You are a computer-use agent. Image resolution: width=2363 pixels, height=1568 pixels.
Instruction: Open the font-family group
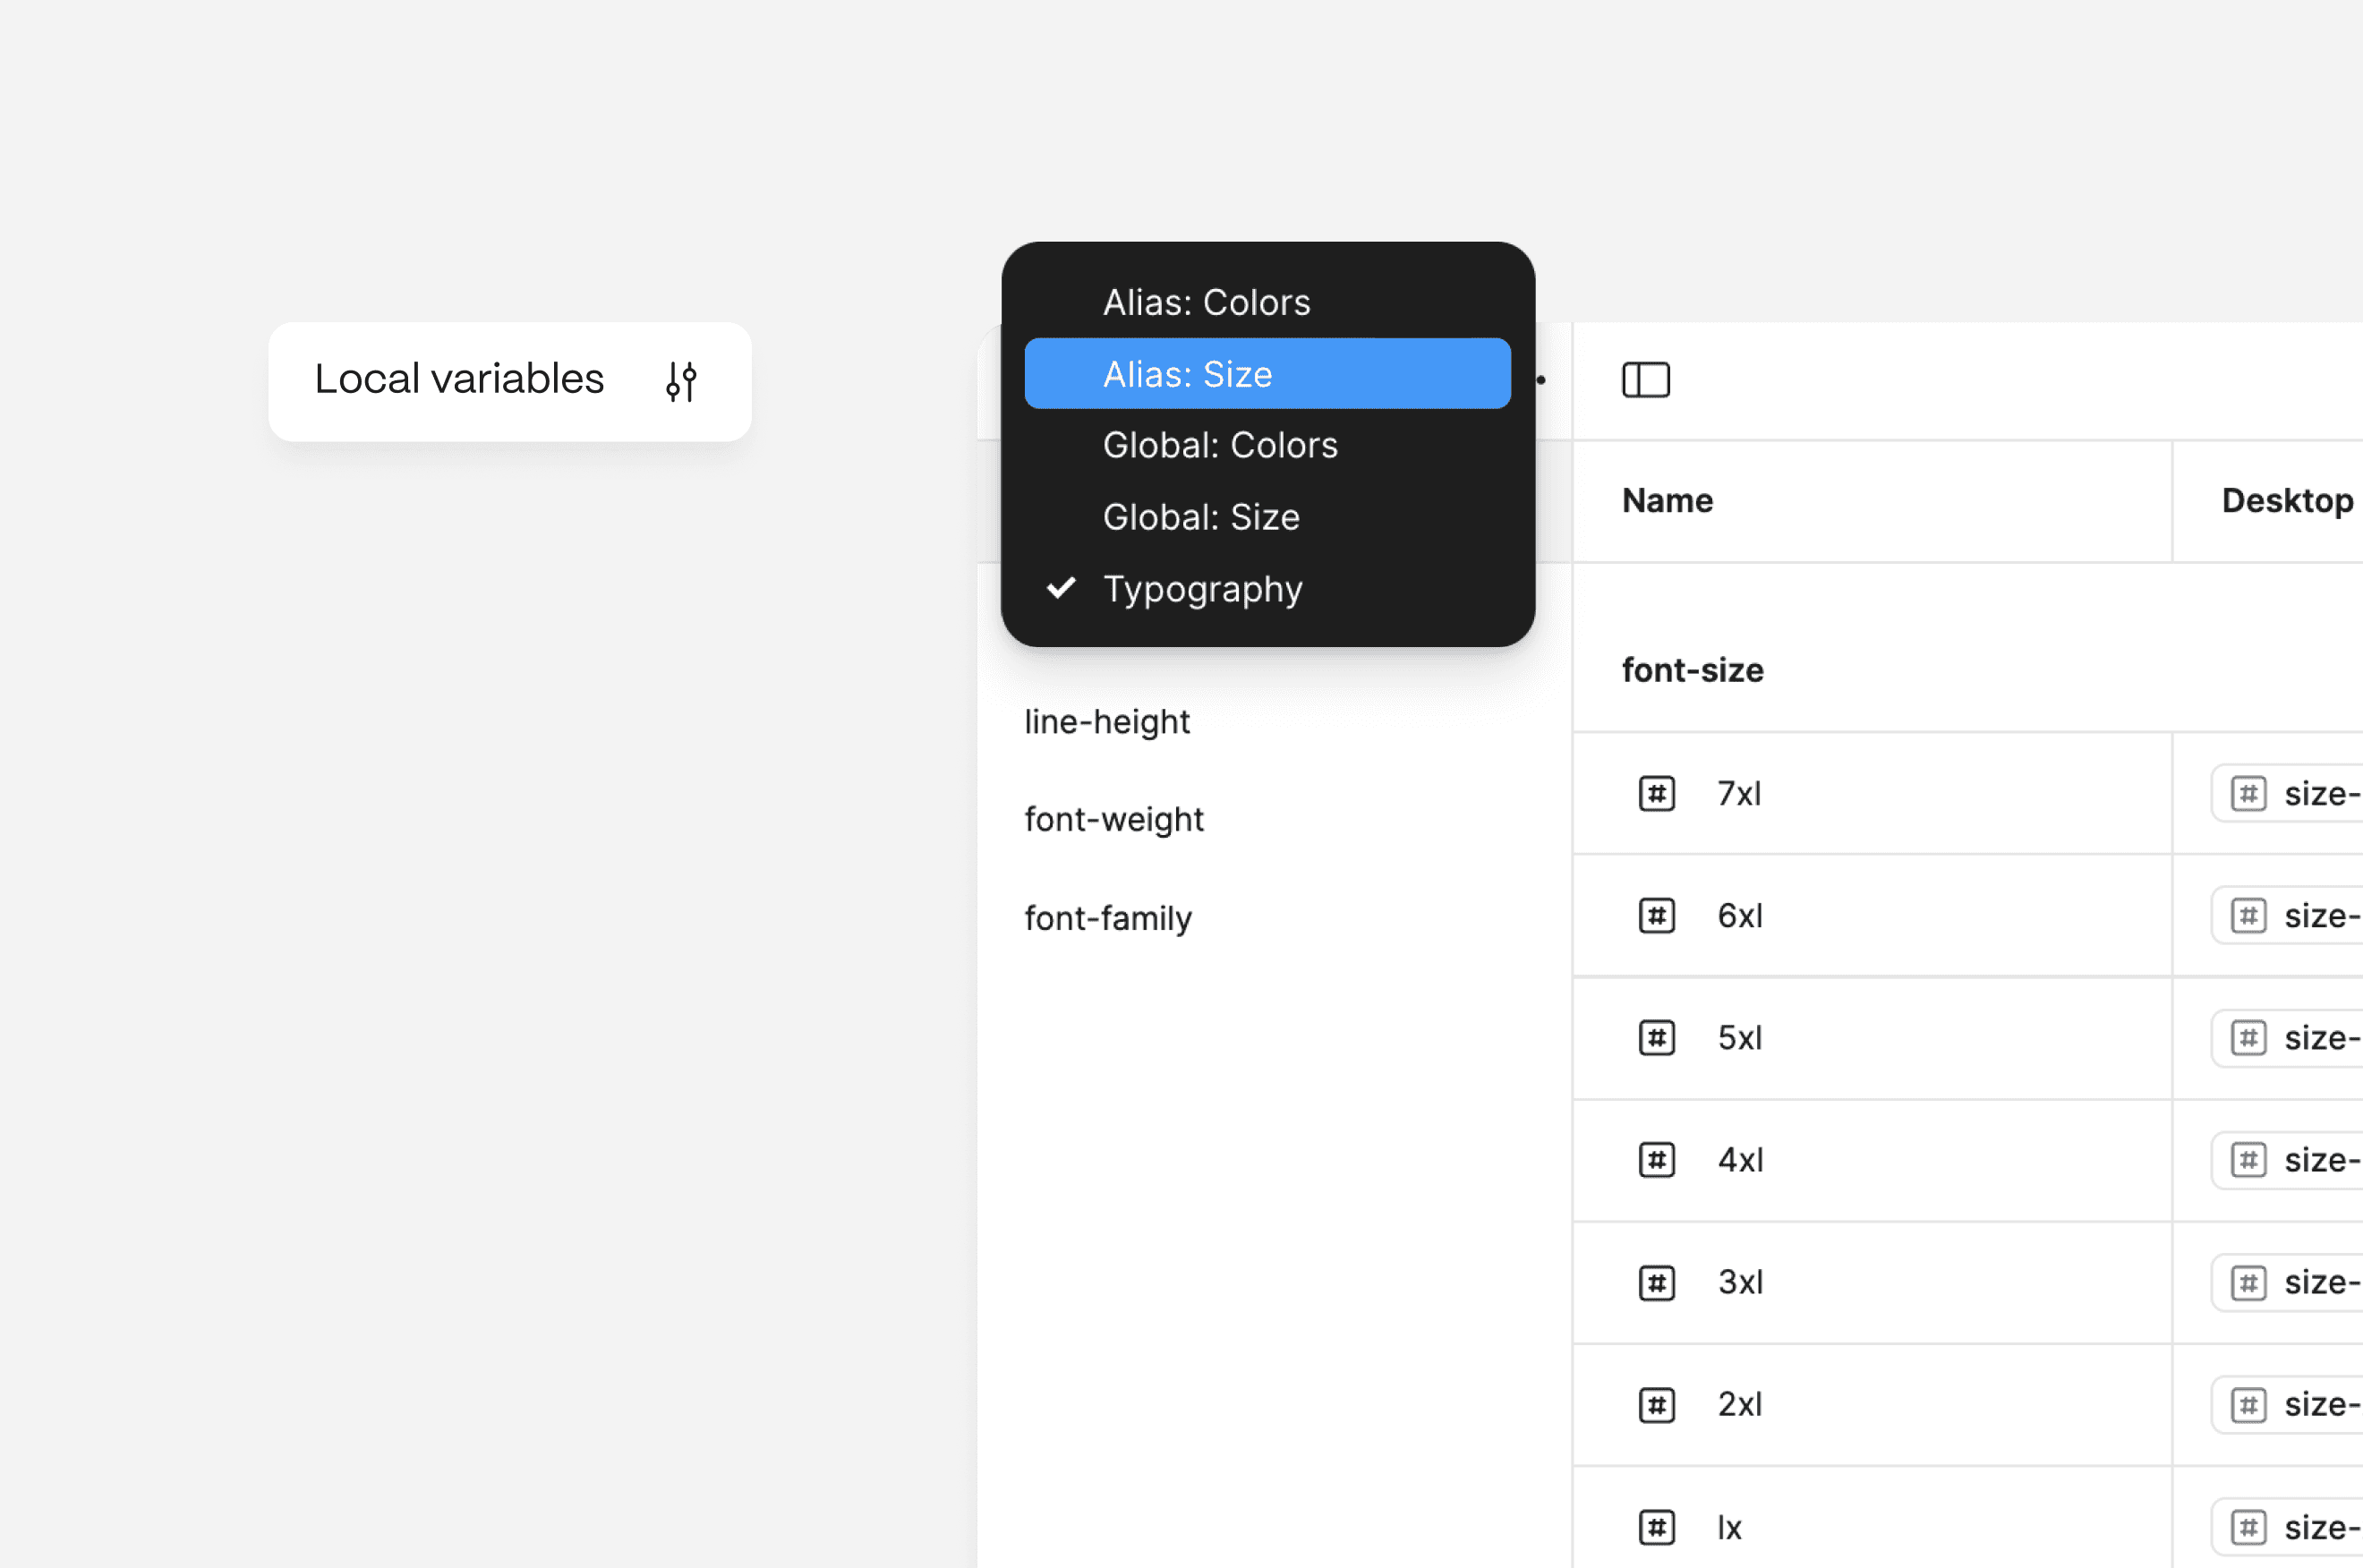pos(1108,918)
